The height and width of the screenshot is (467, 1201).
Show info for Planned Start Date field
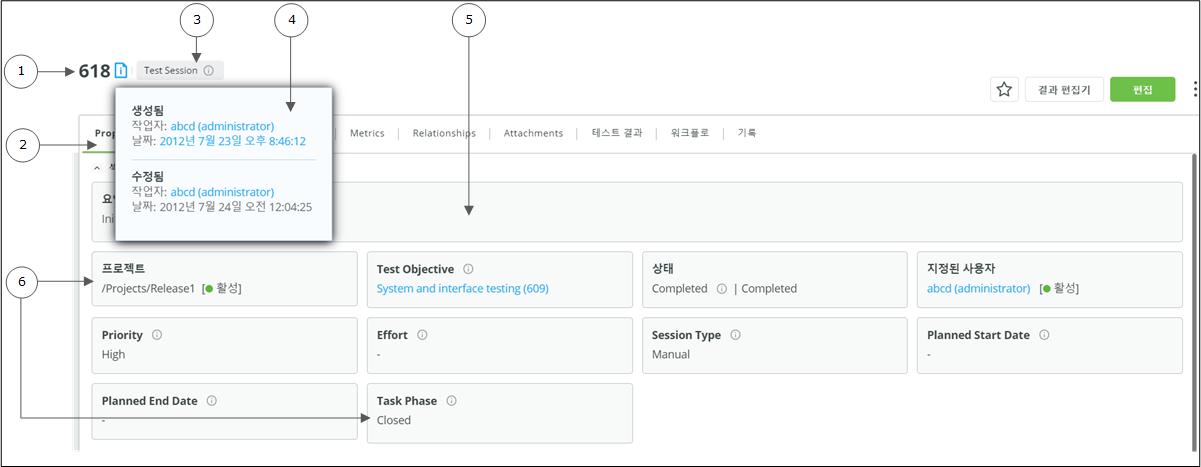click(1044, 335)
